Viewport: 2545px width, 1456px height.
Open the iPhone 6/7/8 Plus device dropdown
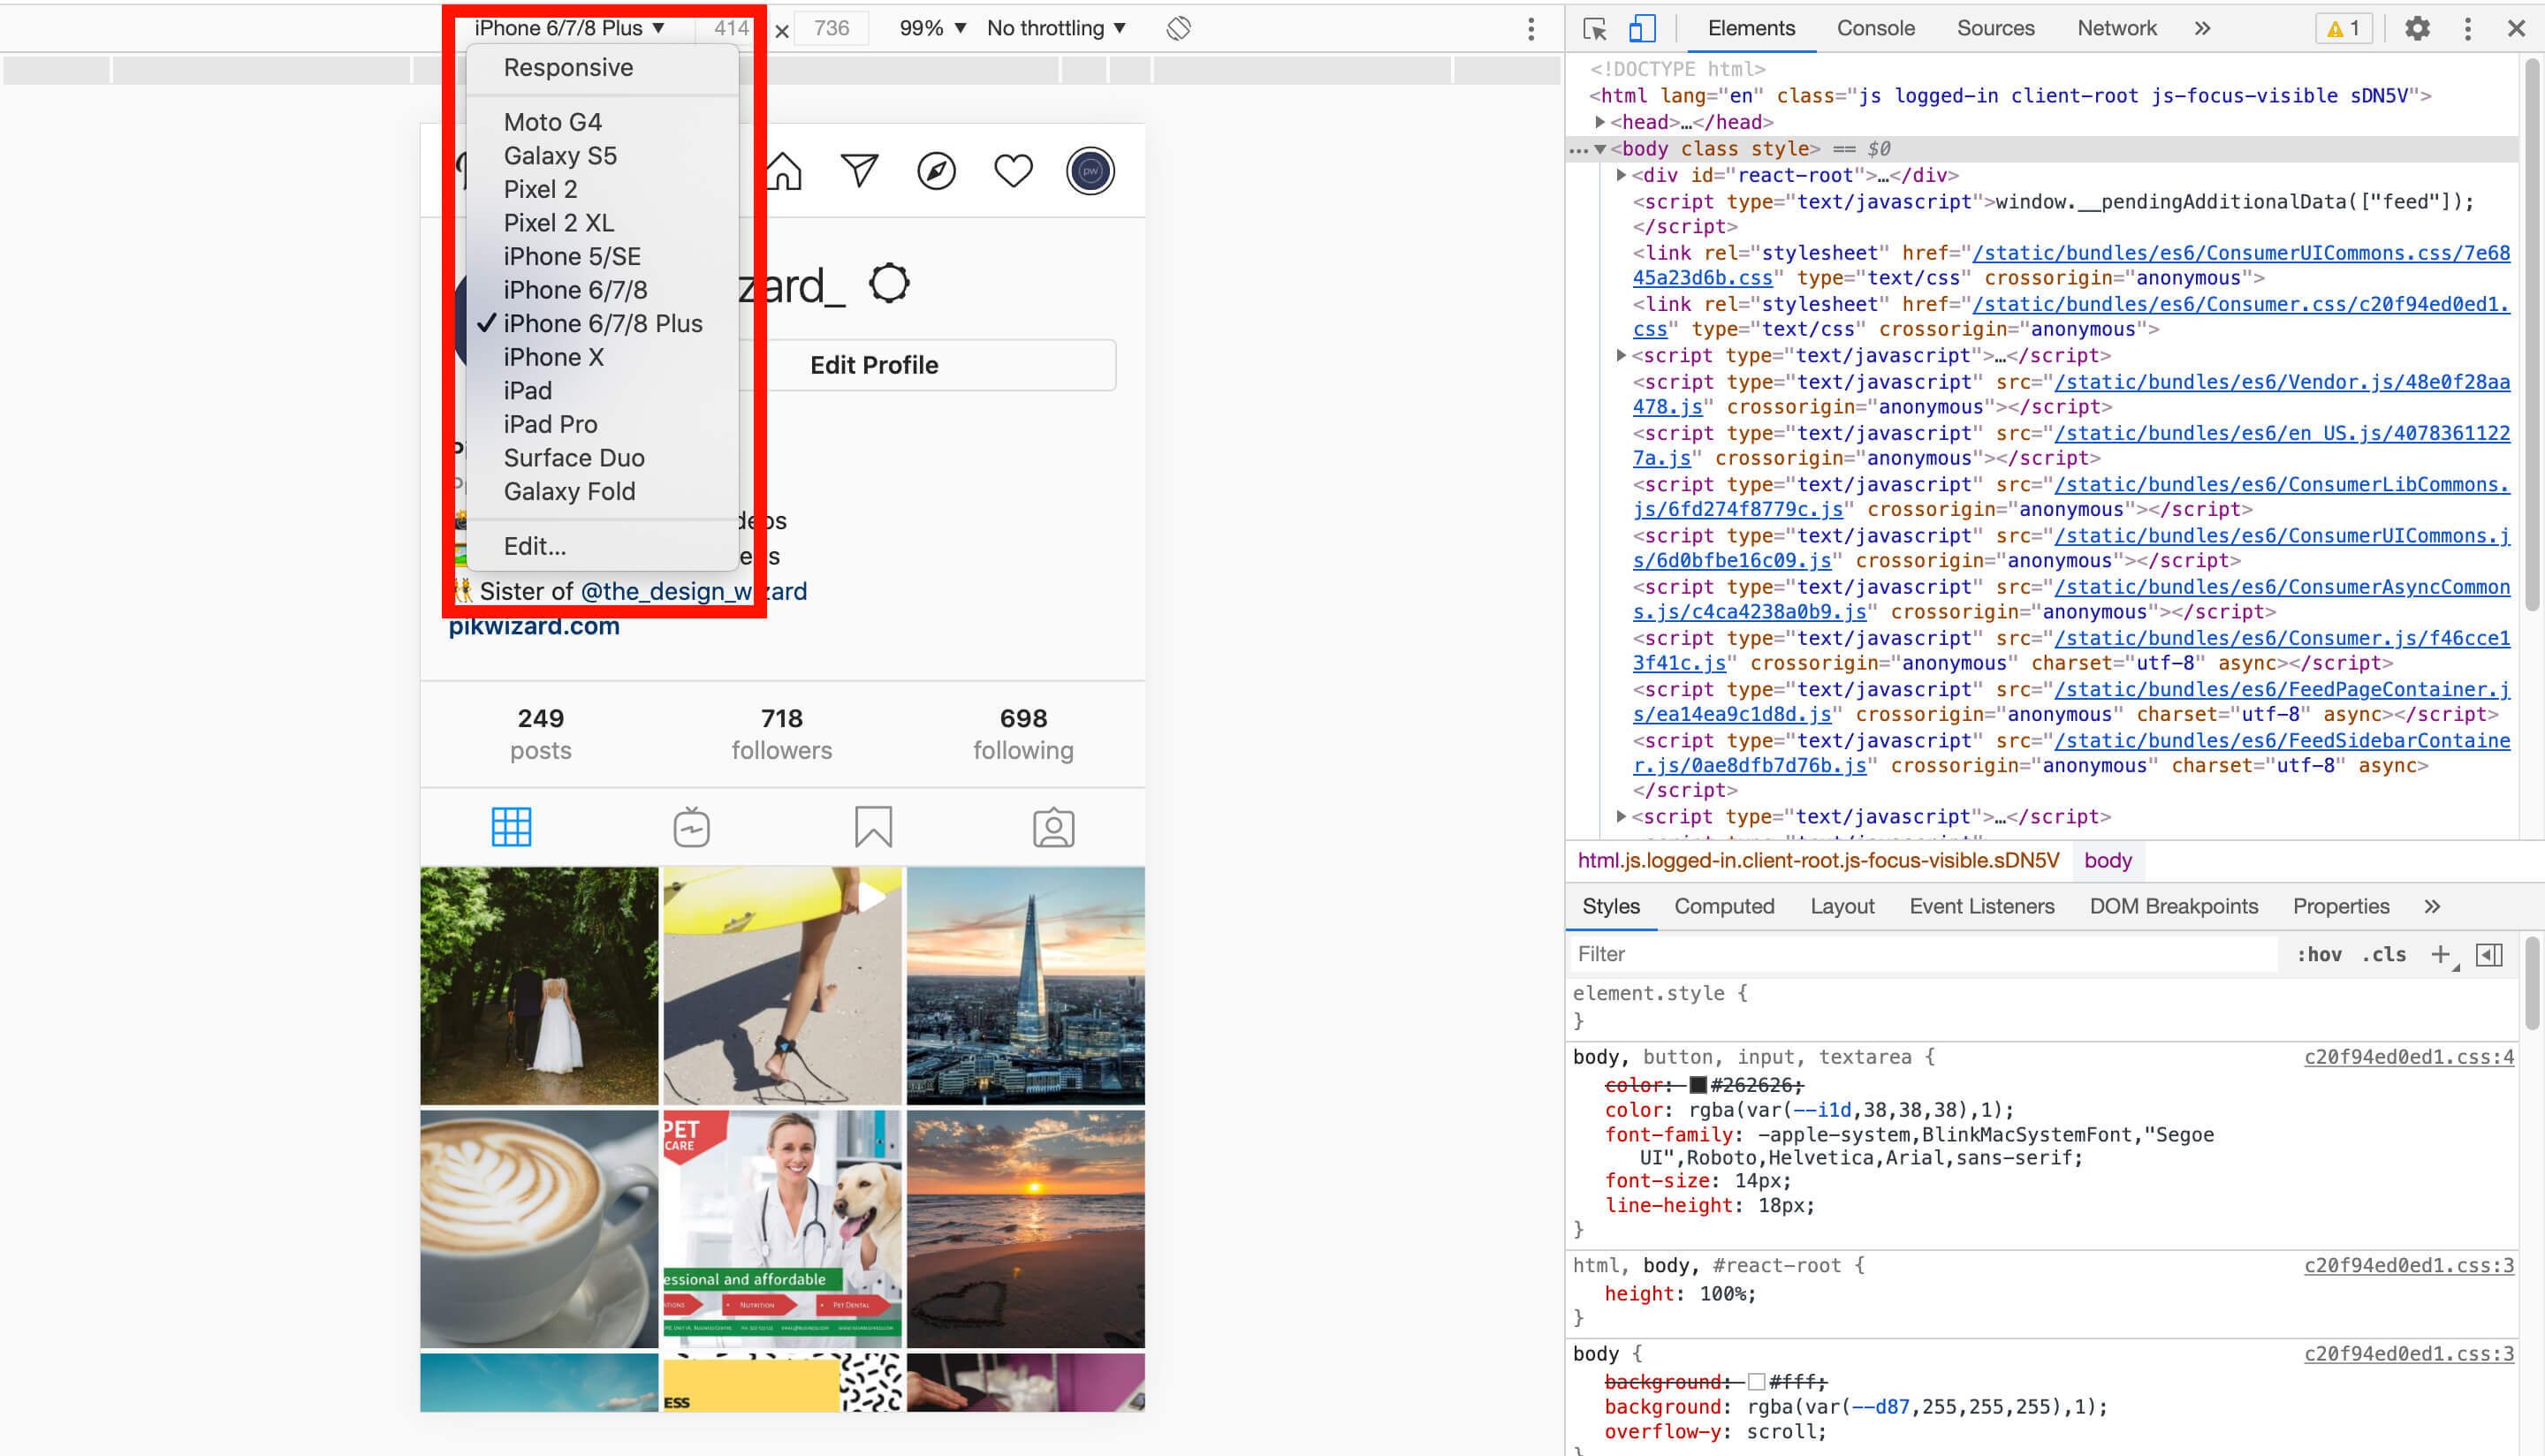[569, 28]
